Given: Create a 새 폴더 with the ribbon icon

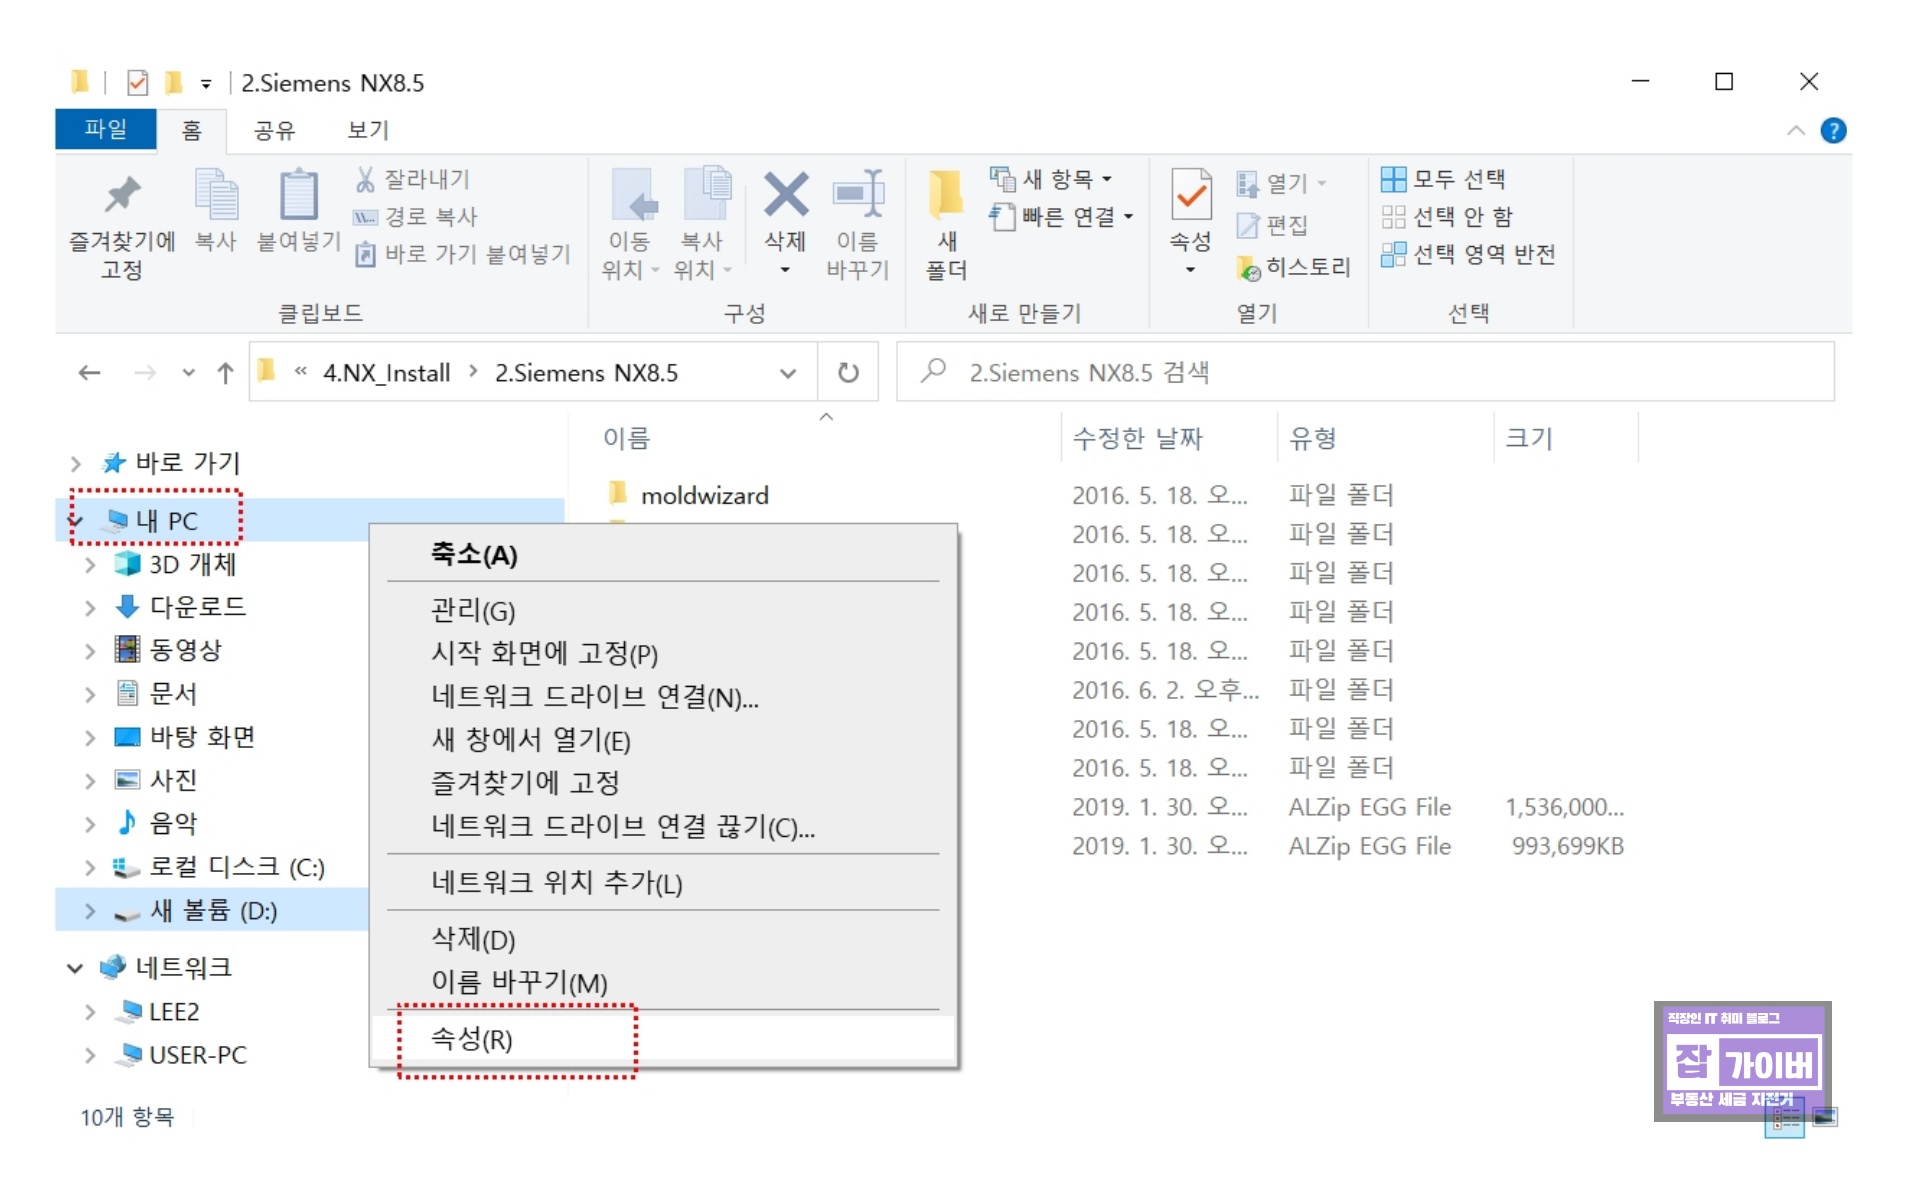Looking at the screenshot, I should [945, 194].
